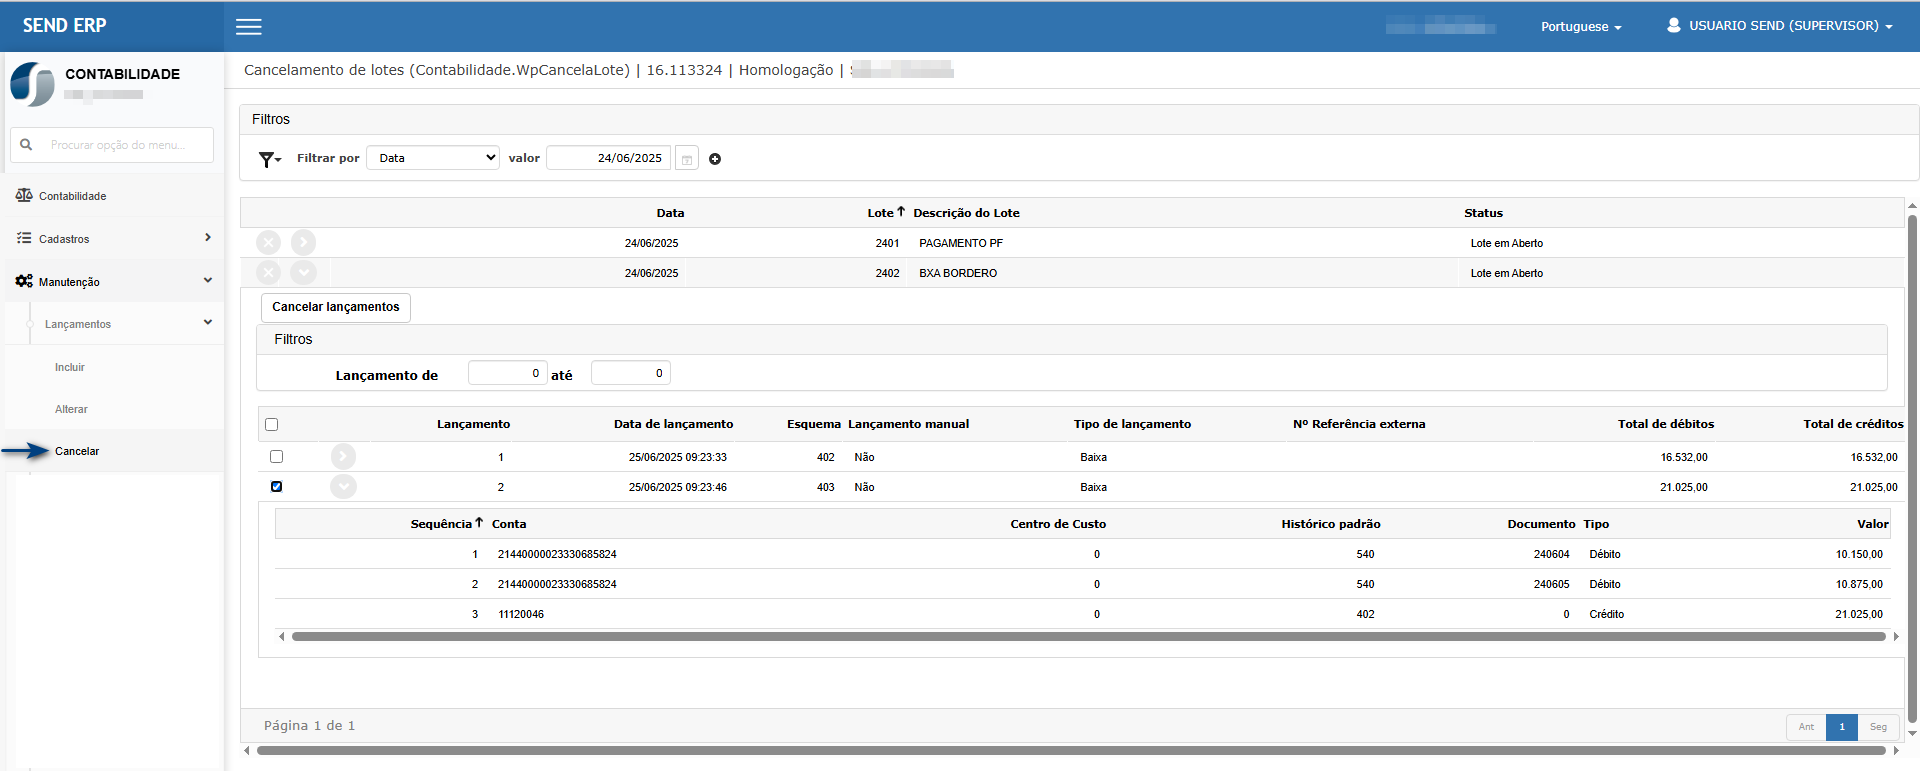Expand row arrow for lote 2401
1920x771 pixels.
click(x=303, y=242)
